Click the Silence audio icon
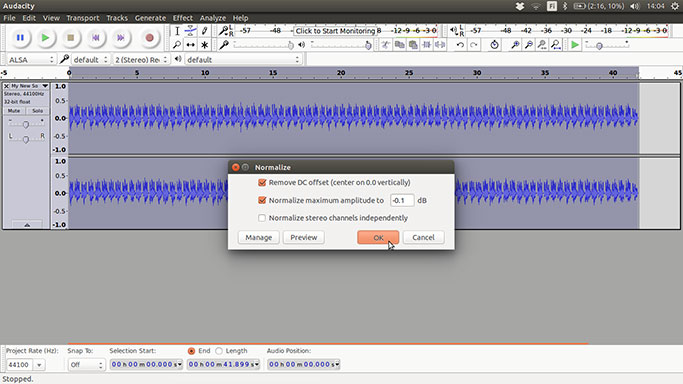The image size is (683, 384). click(440, 45)
